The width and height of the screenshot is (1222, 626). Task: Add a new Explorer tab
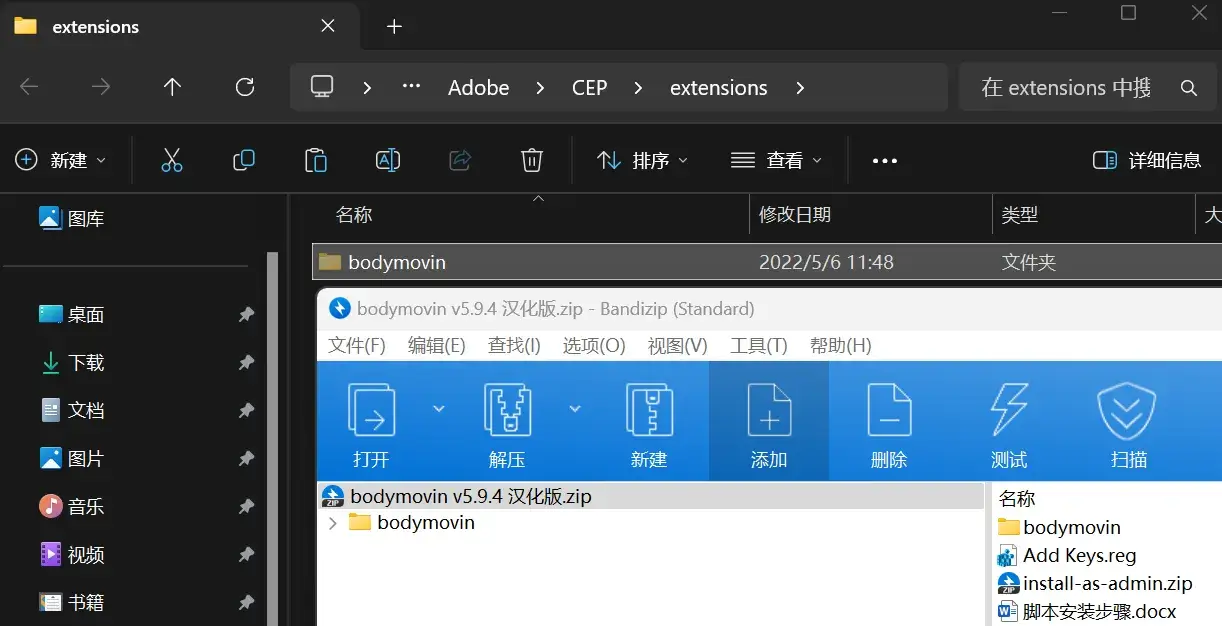click(x=394, y=27)
